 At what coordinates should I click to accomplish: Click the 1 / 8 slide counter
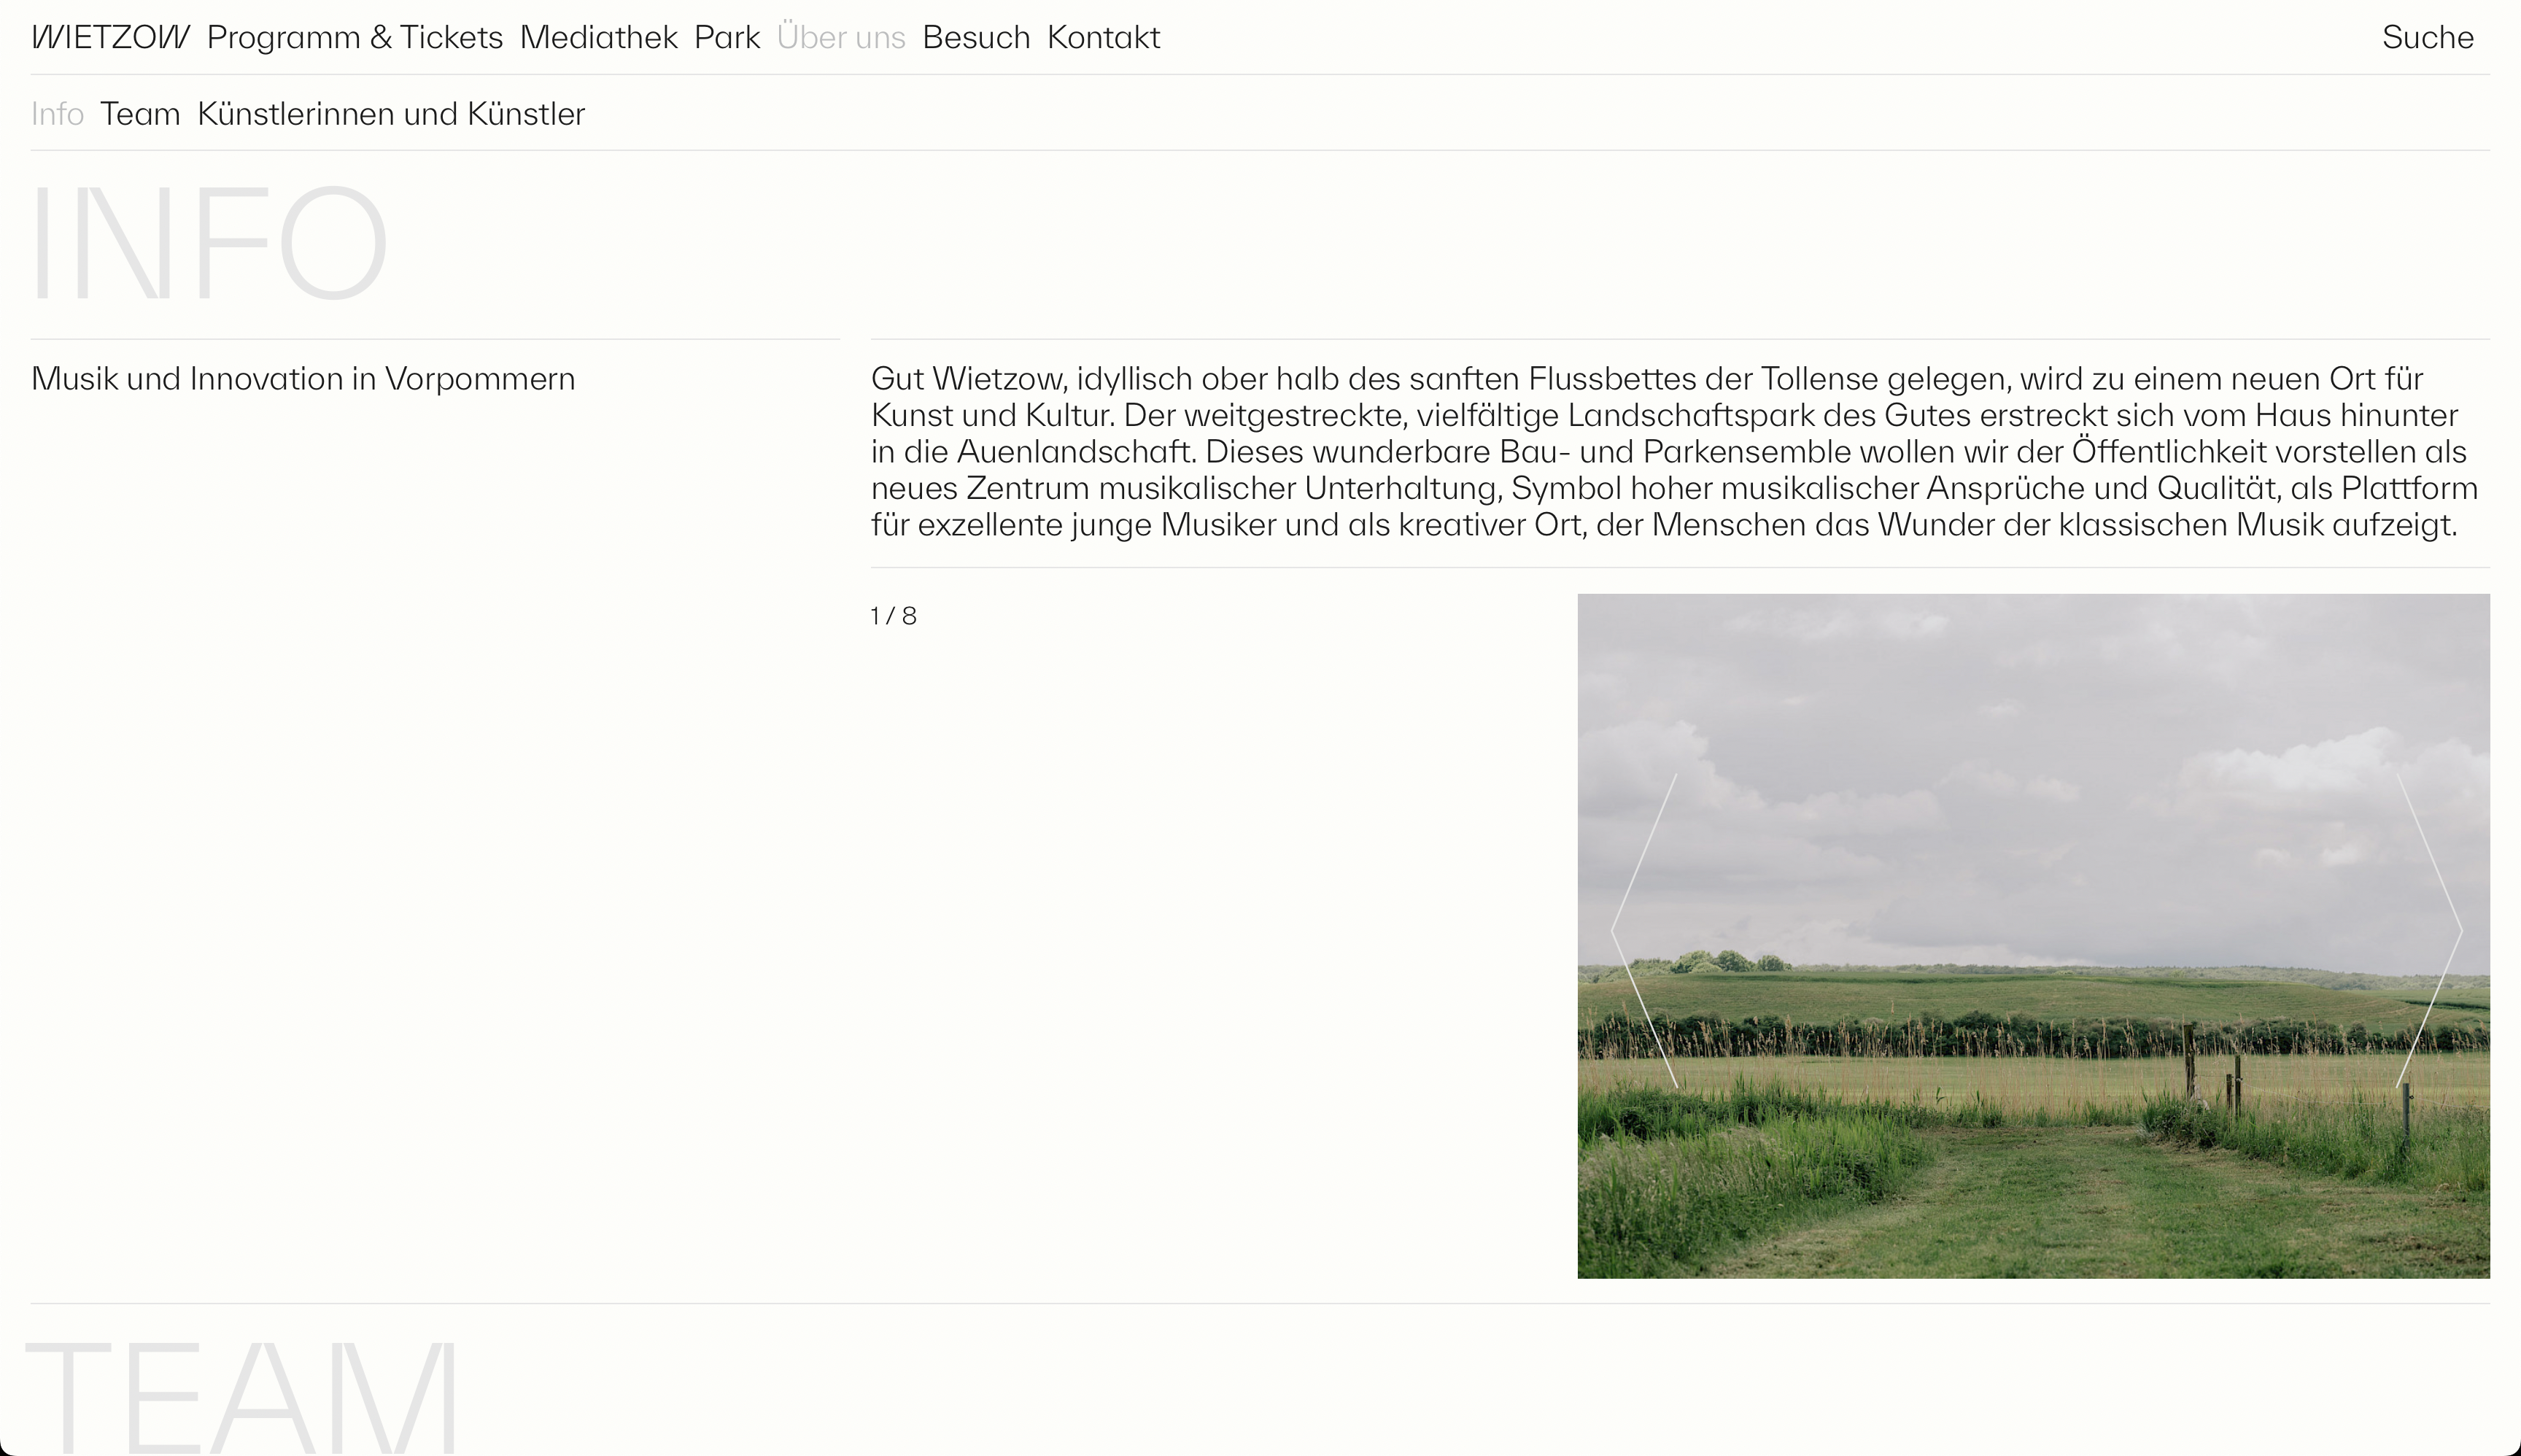[893, 616]
